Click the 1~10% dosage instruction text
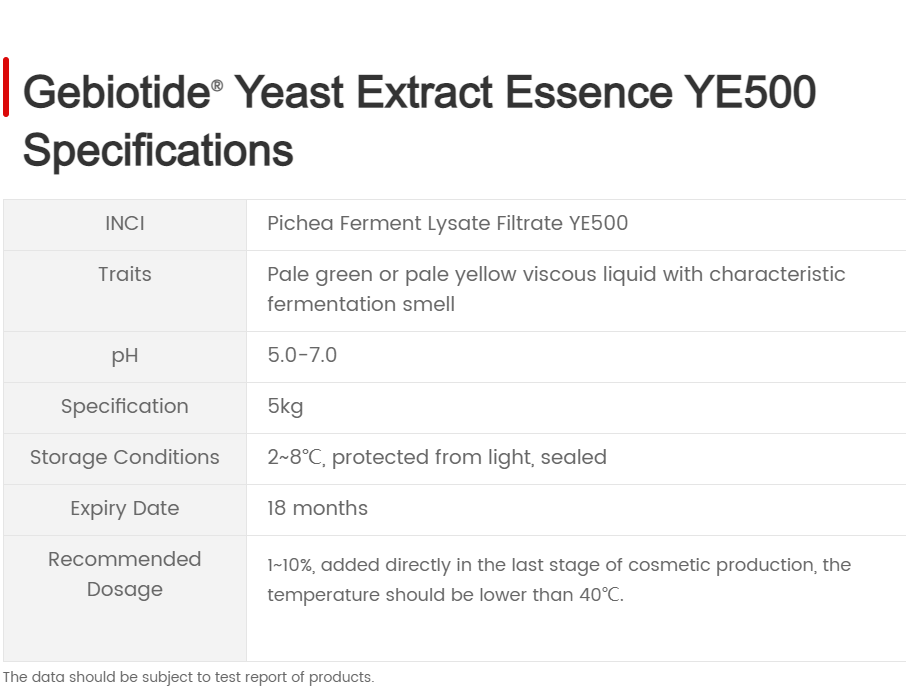Viewport: 906px width, 694px height. (559, 580)
